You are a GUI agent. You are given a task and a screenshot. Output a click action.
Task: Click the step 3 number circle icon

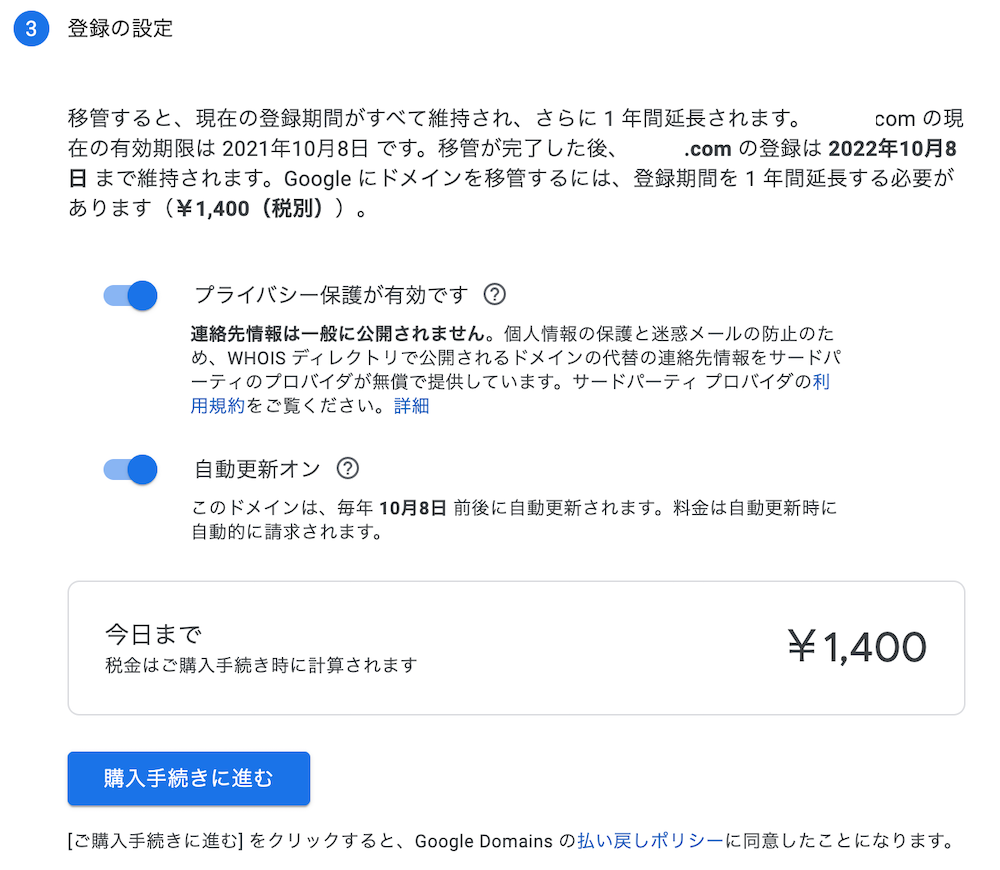click(x=31, y=29)
